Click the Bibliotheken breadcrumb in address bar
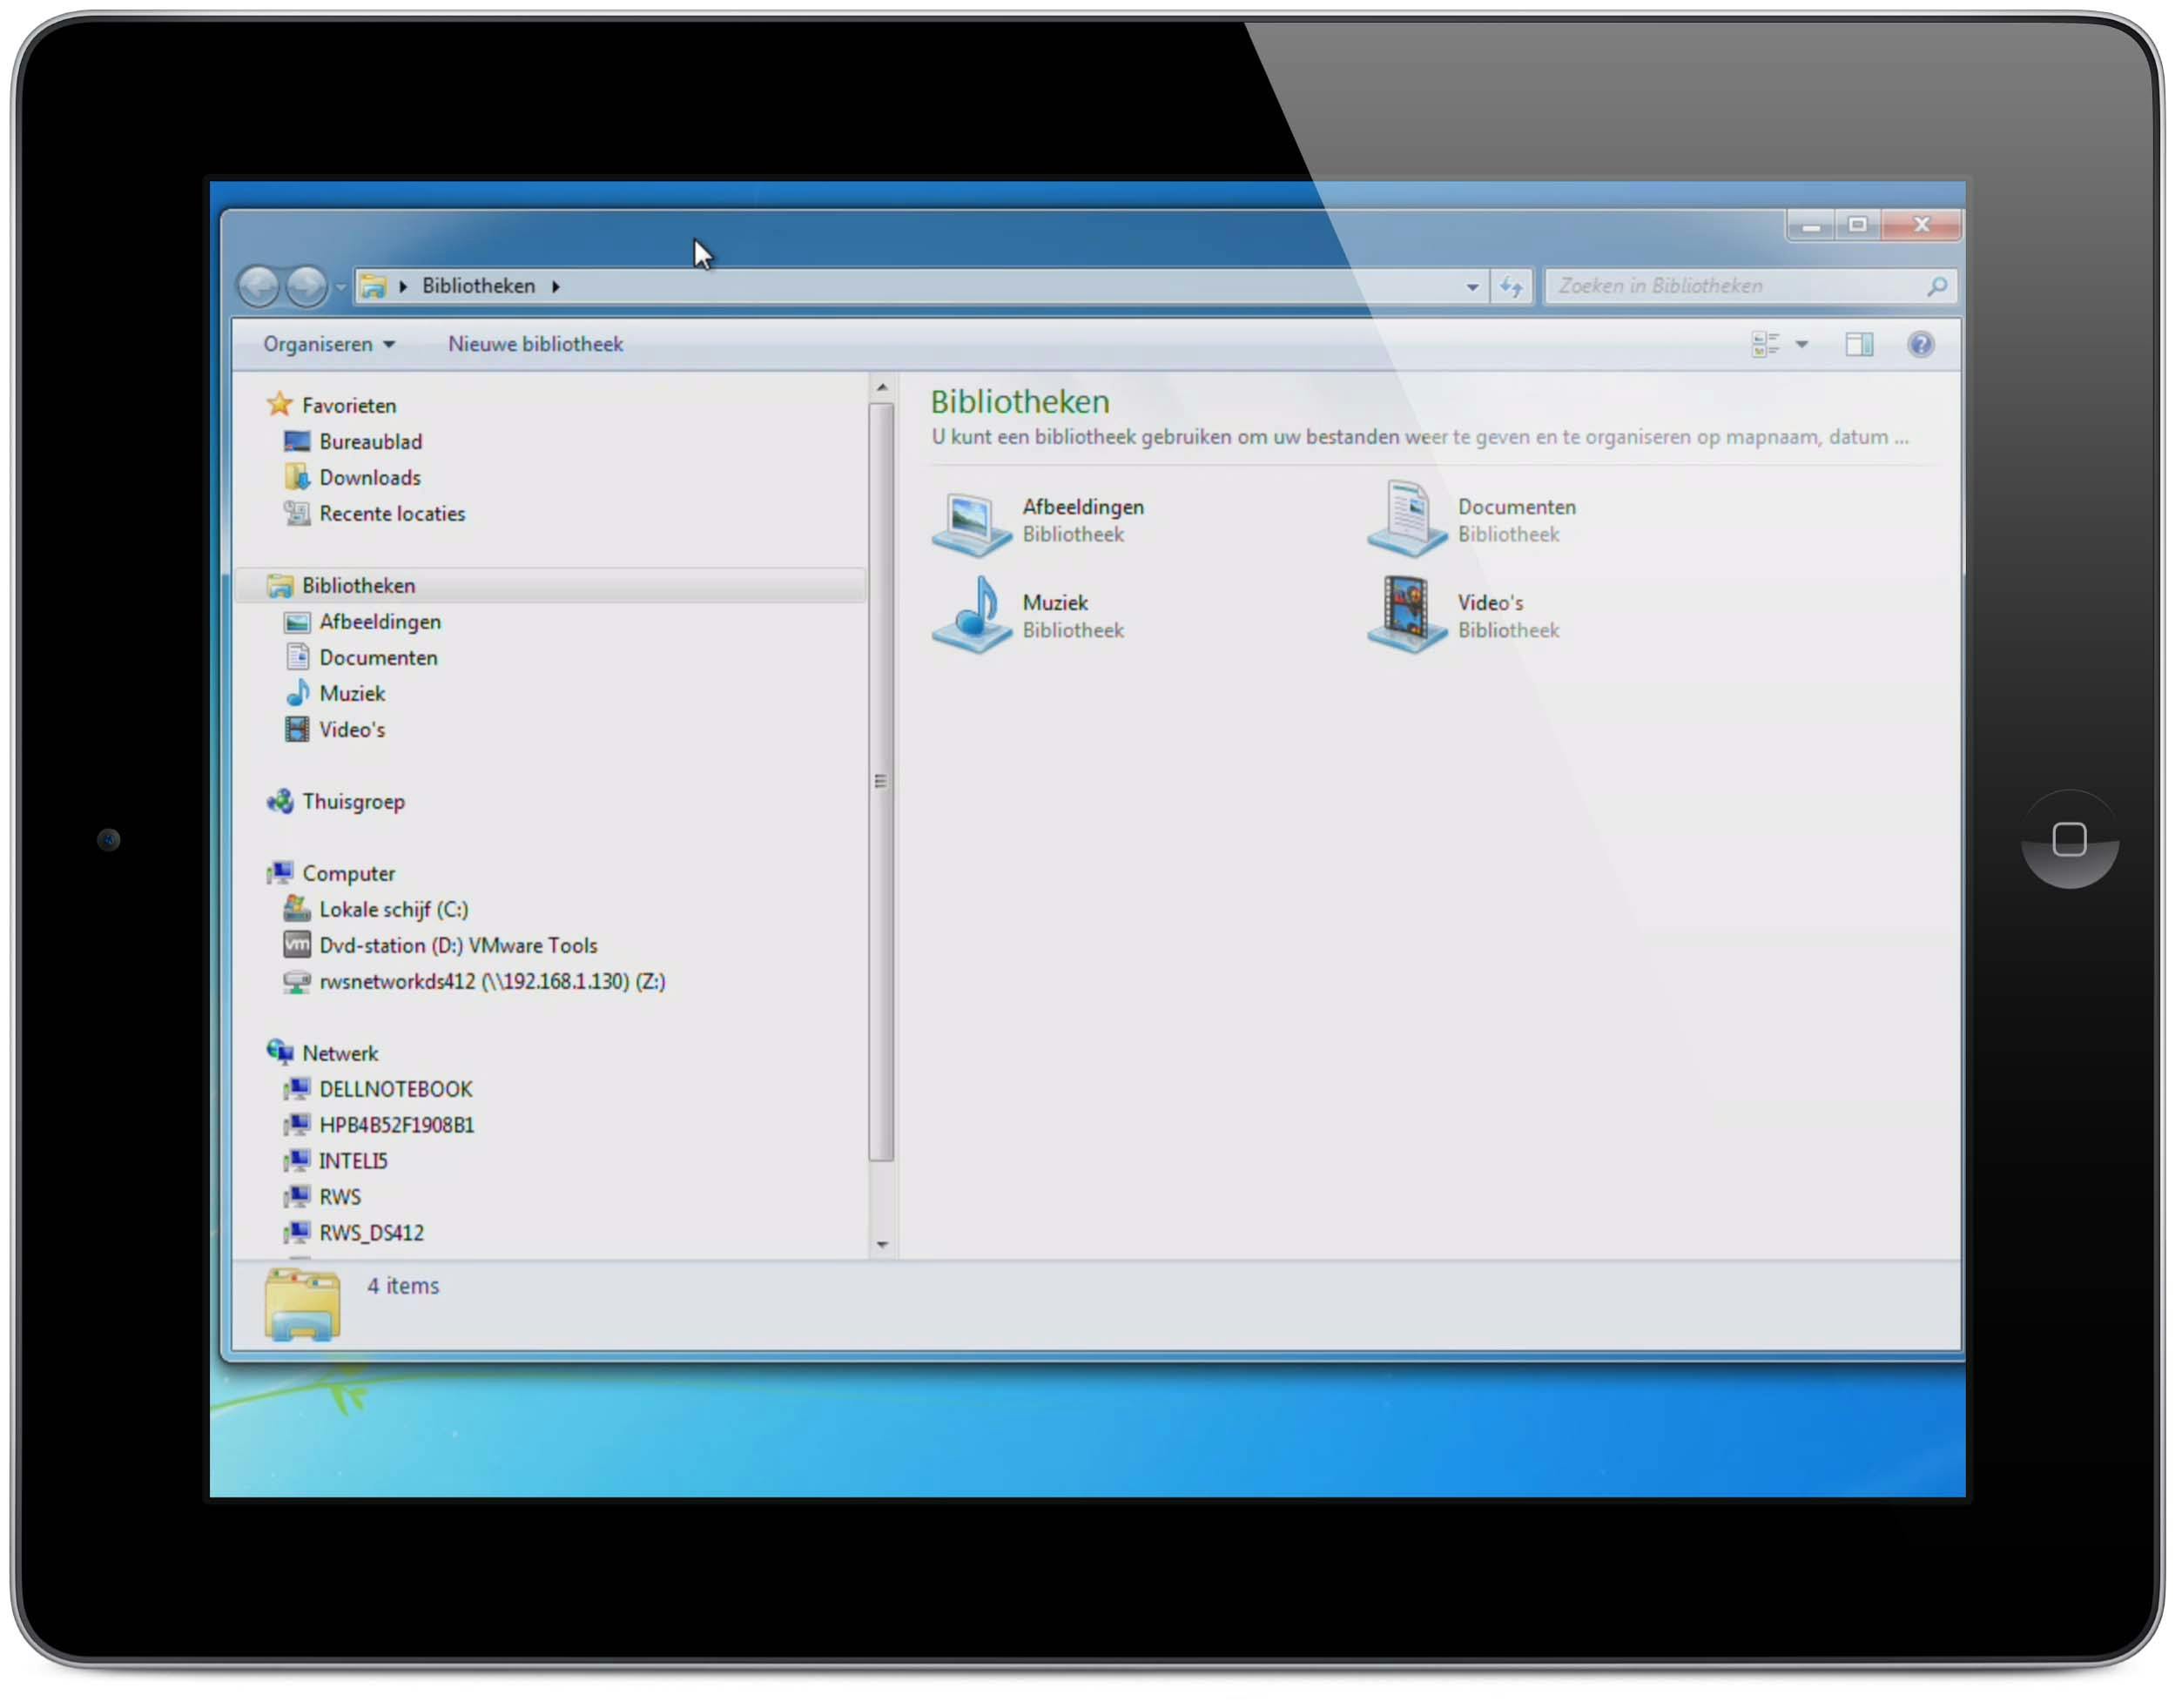The height and width of the screenshot is (1708, 2175). tap(478, 287)
